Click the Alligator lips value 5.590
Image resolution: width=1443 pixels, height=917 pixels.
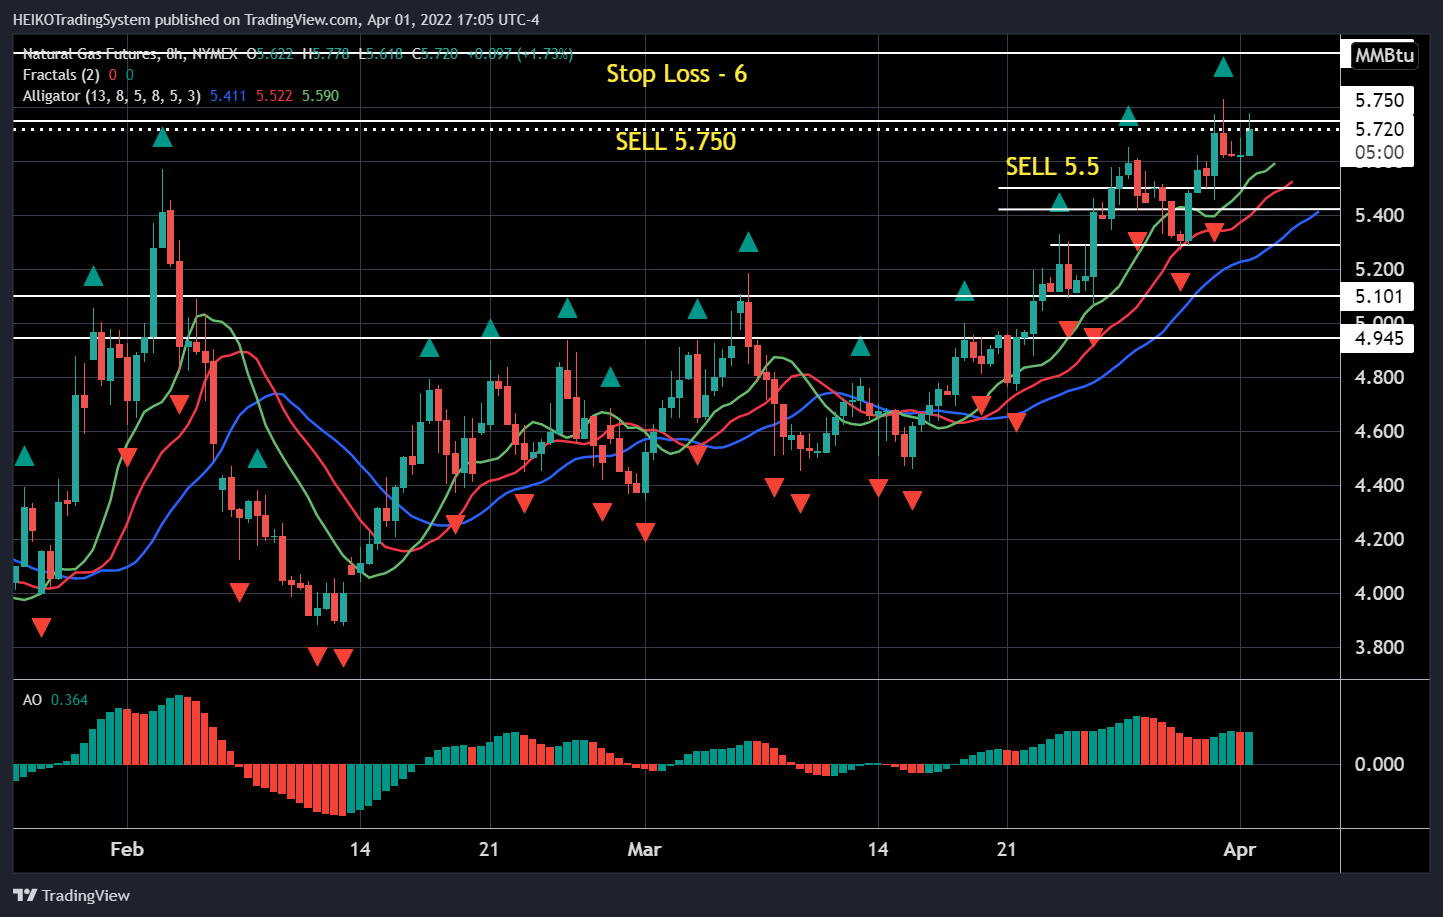pos(320,96)
